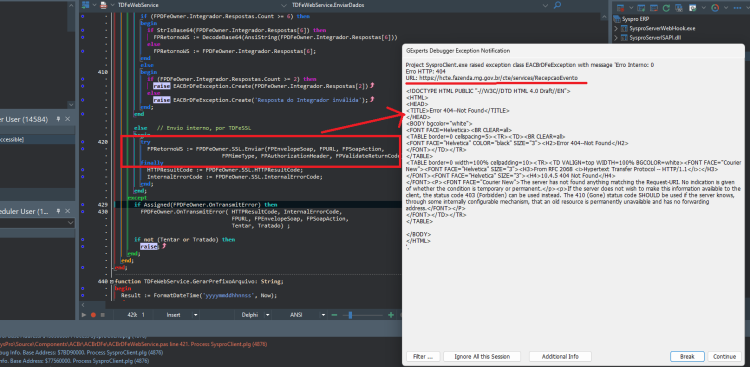Viewport: 750px width, 367px height.
Task: Expand the SysproServerISAPI.dll project node
Action: (x=617, y=37)
